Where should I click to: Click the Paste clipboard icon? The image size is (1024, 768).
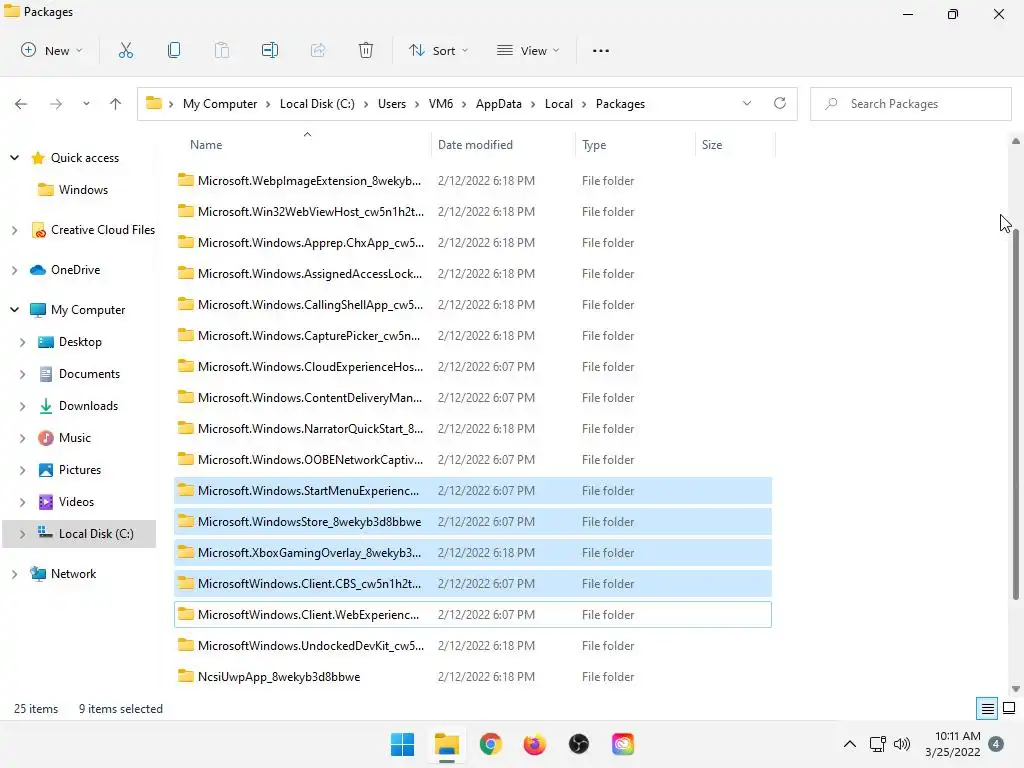pyautogui.click(x=222, y=50)
